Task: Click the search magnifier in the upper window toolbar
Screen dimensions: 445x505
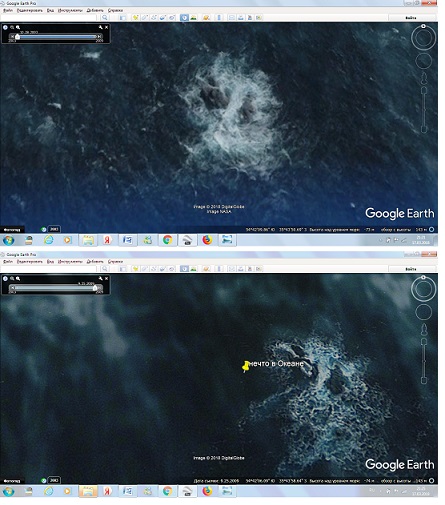Action: click(x=105, y=18)
